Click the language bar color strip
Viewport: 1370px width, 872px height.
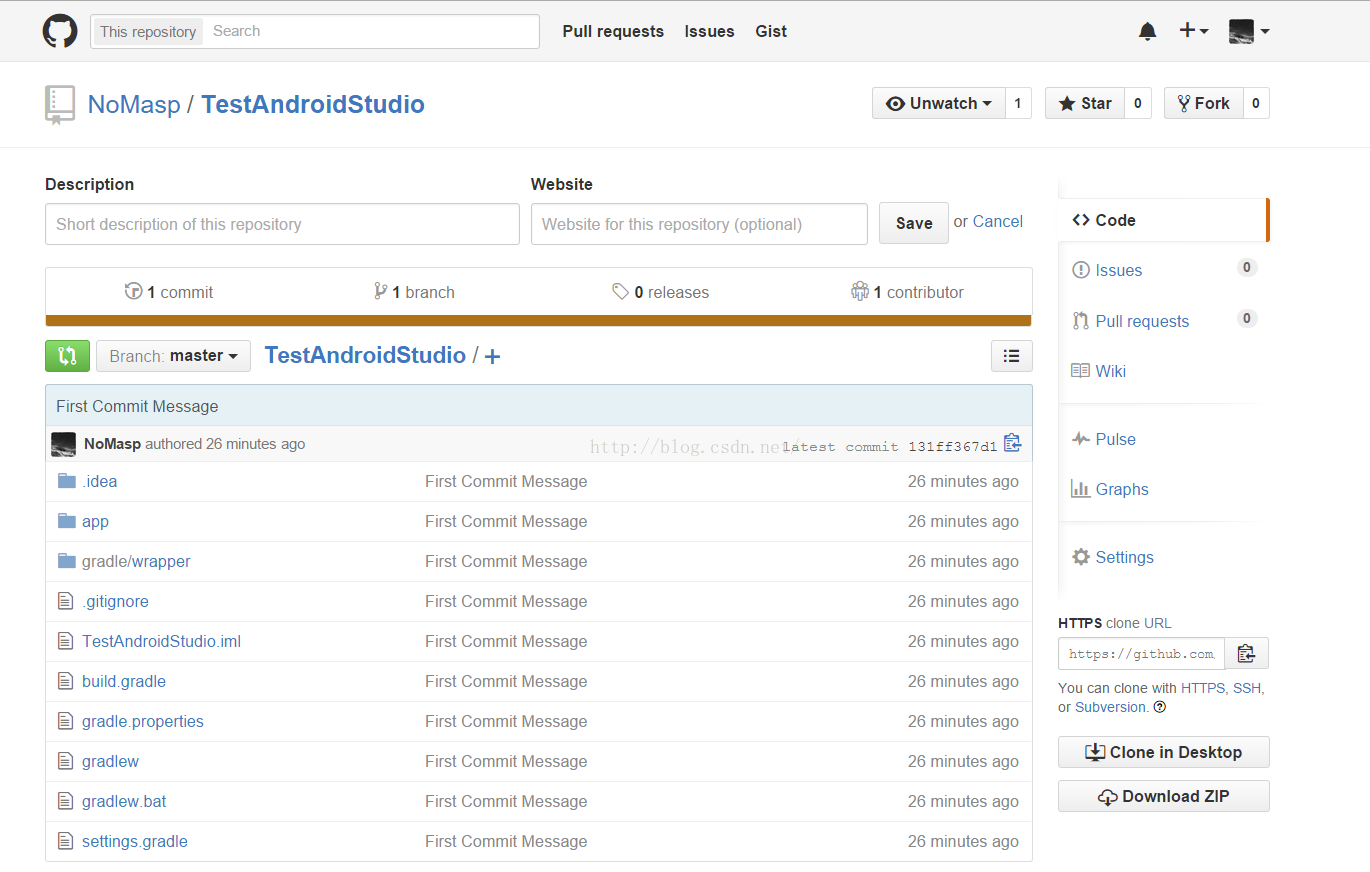(538, 320)
